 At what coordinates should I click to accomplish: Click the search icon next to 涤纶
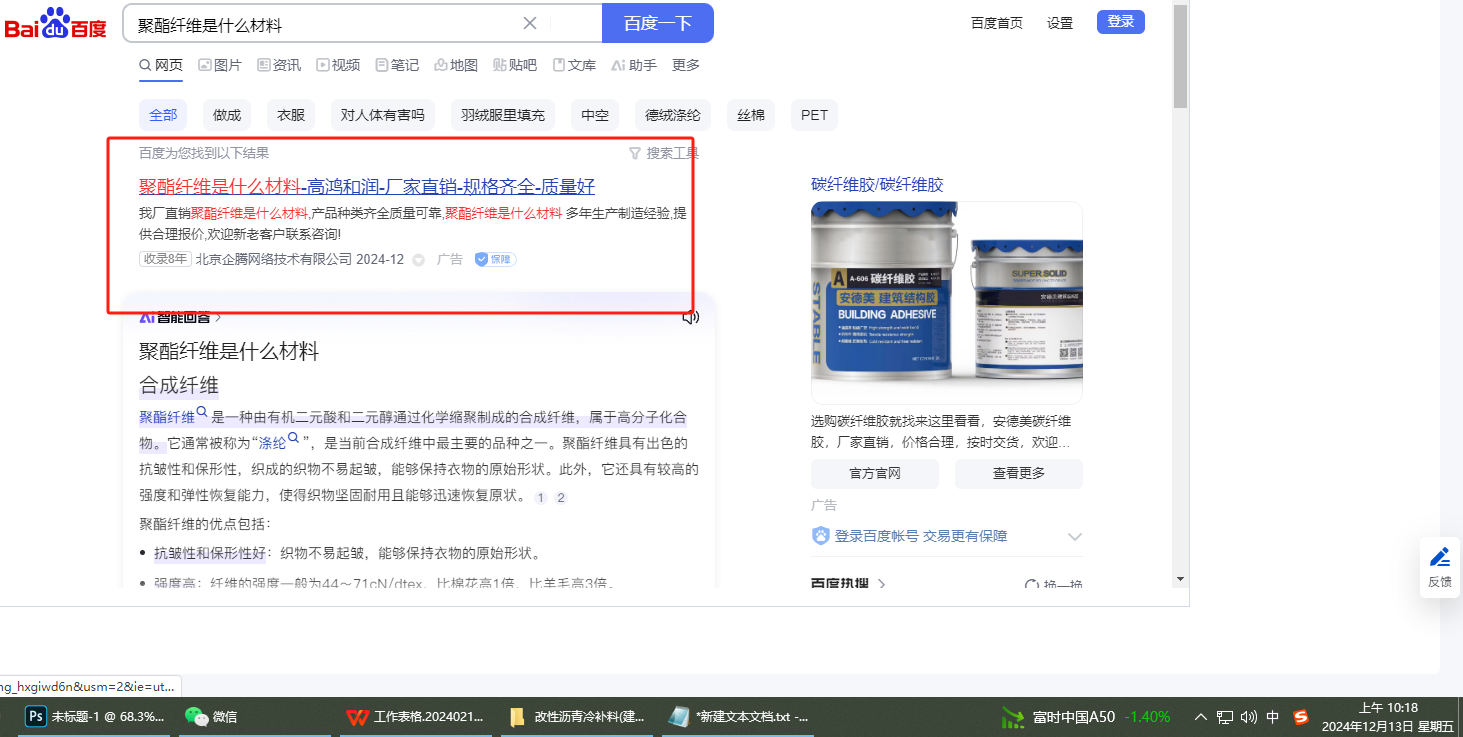coord(294,438)
